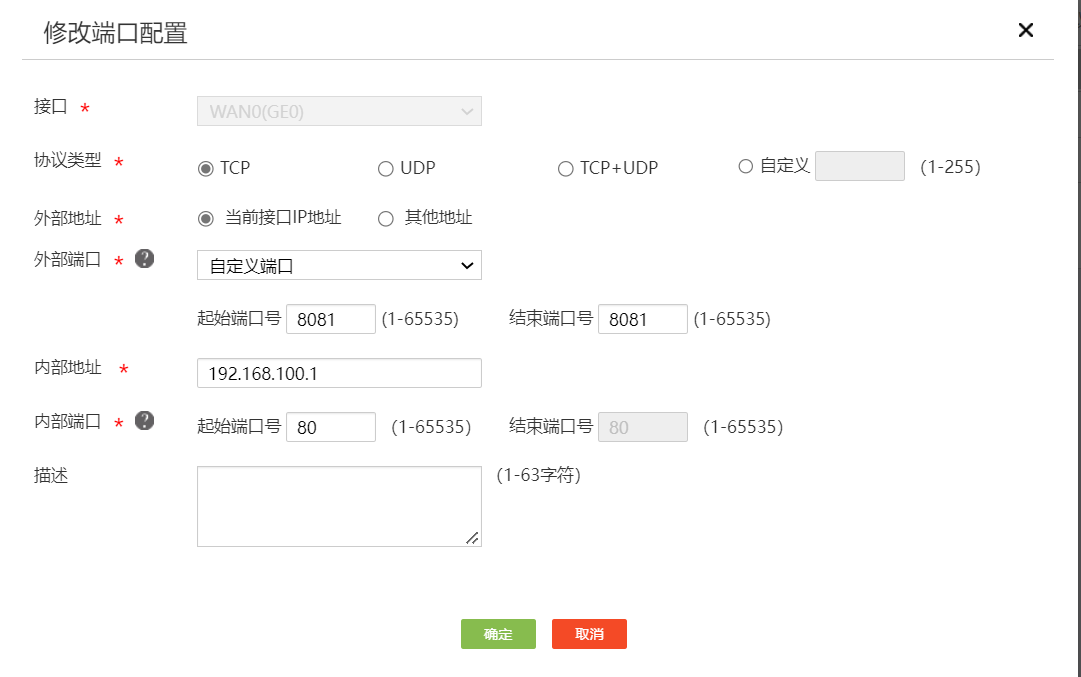Select the 自定义 protocol radio button
Screen dimensions: 1081x677
coord(745,167)
